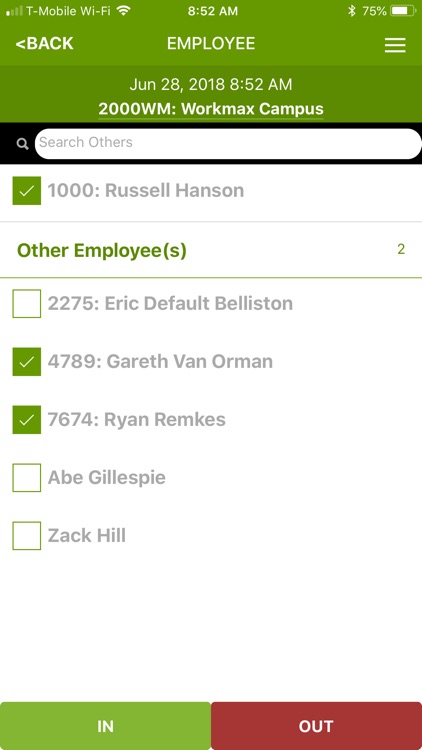
Task: Uncheck Ryan Remkes checkbox
Action: [27, 419]
